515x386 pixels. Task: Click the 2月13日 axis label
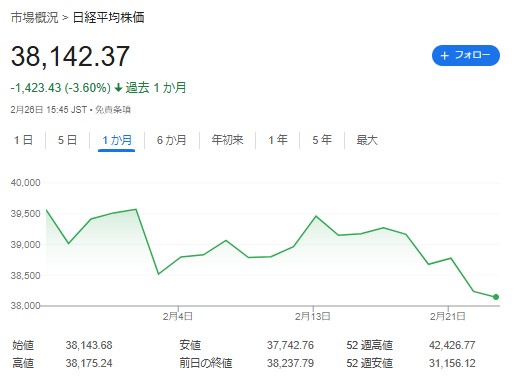coord(312,316)
